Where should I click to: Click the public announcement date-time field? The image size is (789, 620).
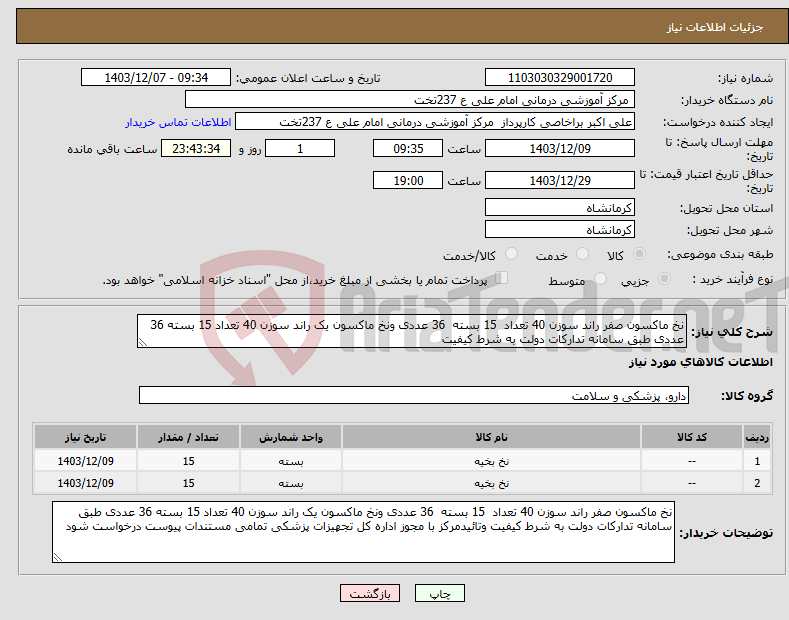click(155, 78)
